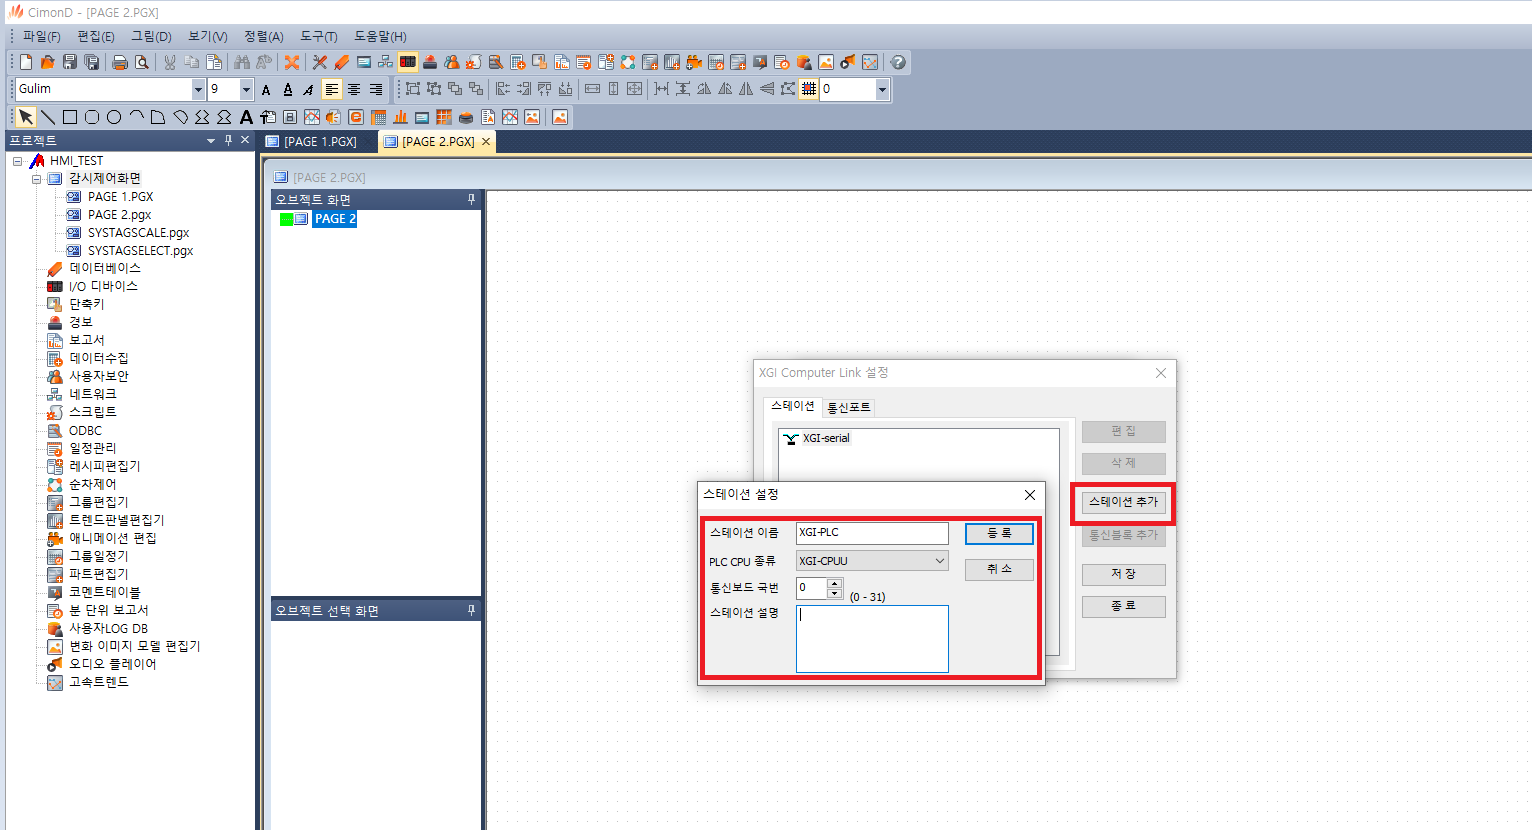The height and width of the screenshot is (830, 1532).
Task: Select PAGE 1.PGX in project tree
Action: point(120,197)
